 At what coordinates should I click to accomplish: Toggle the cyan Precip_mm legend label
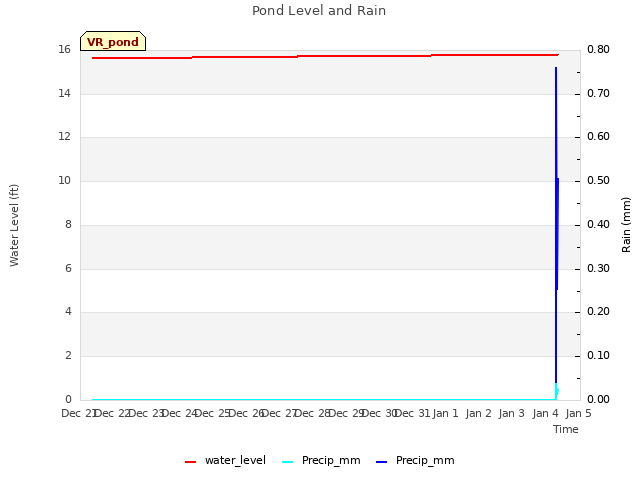click(x=331, y=460)
